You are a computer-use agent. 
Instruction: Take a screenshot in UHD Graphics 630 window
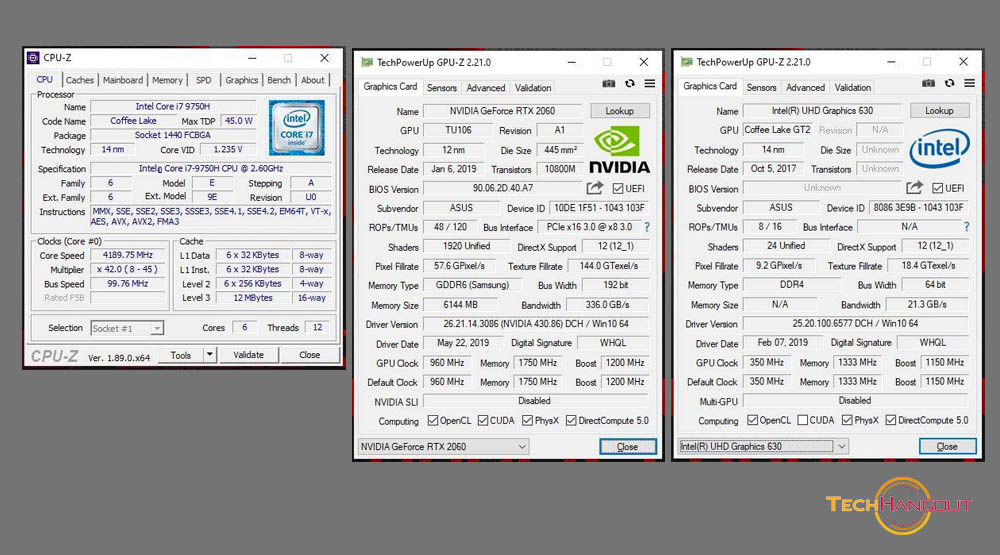(x=929, y=83)
